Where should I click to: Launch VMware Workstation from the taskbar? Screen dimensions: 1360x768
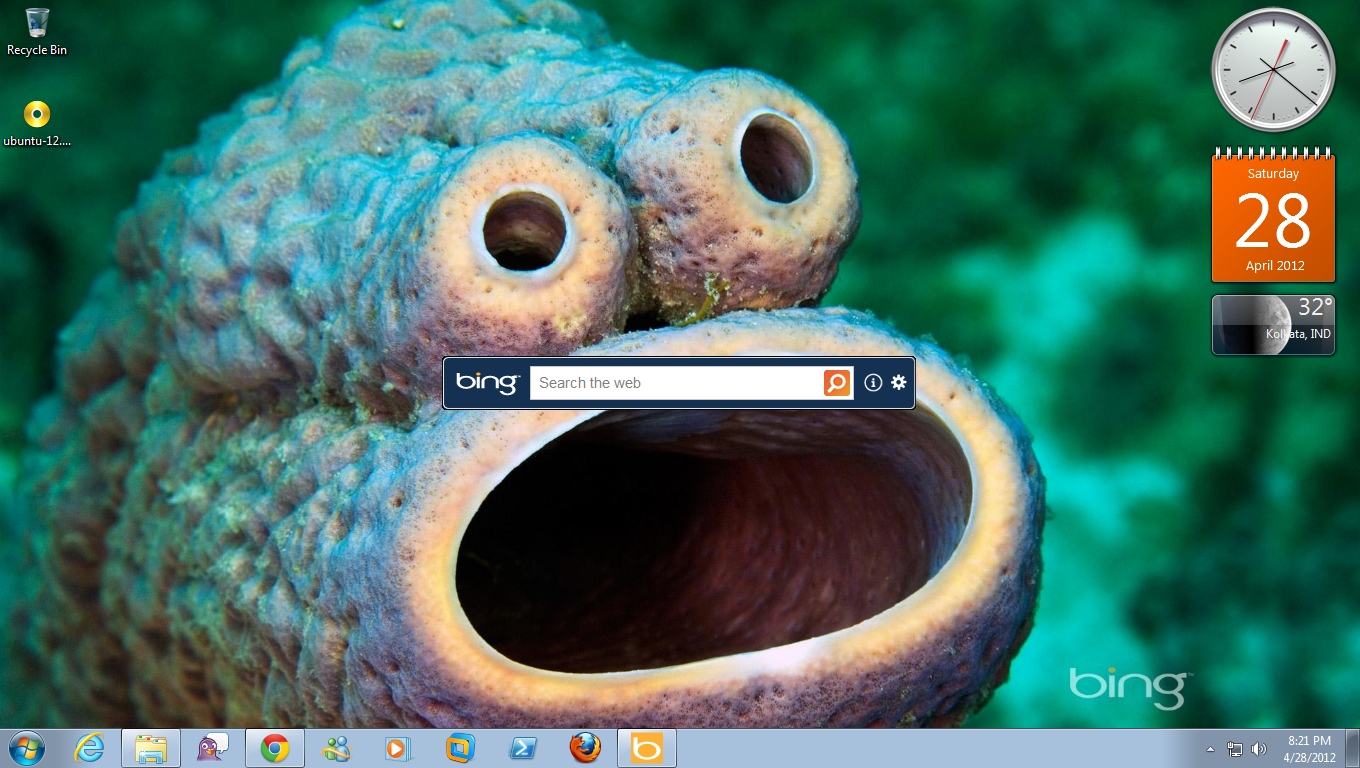(460, 747)
